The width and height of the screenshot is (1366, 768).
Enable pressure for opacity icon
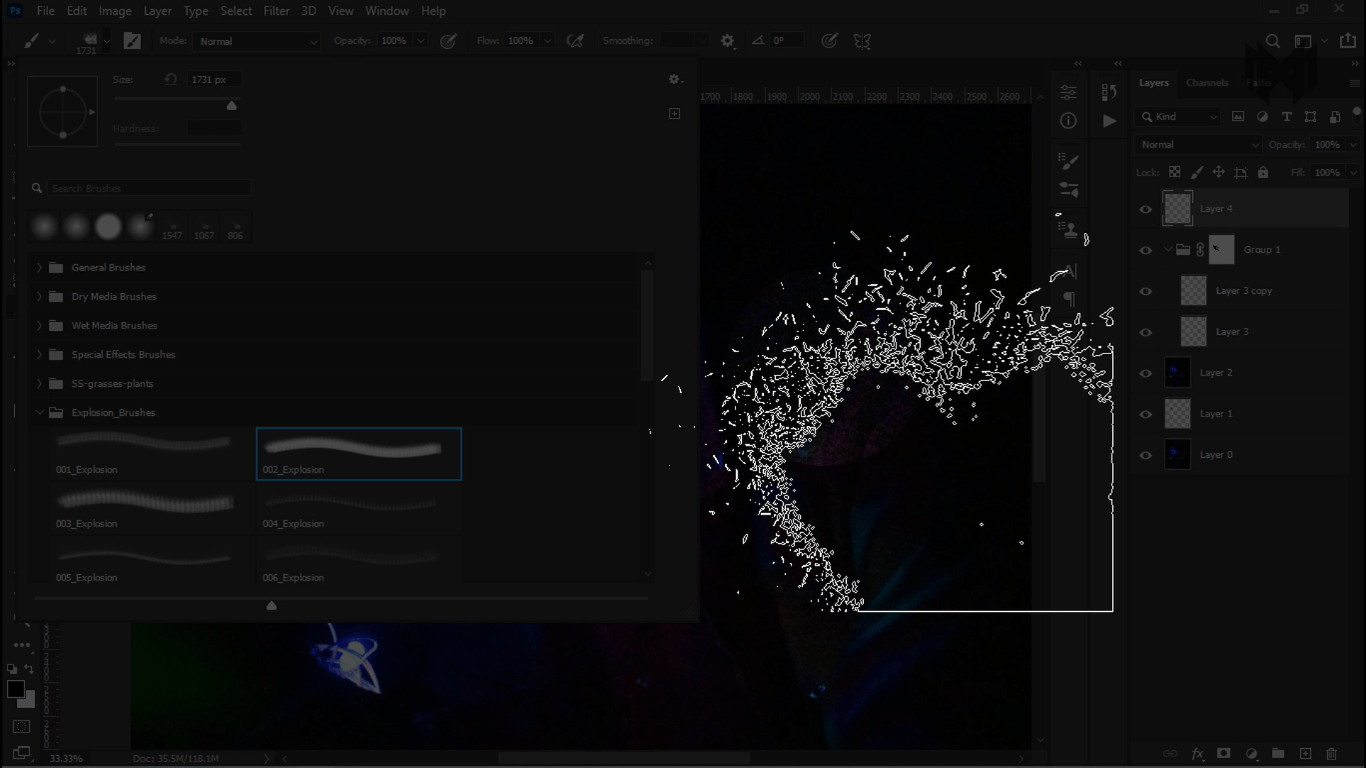pos(448,41)
